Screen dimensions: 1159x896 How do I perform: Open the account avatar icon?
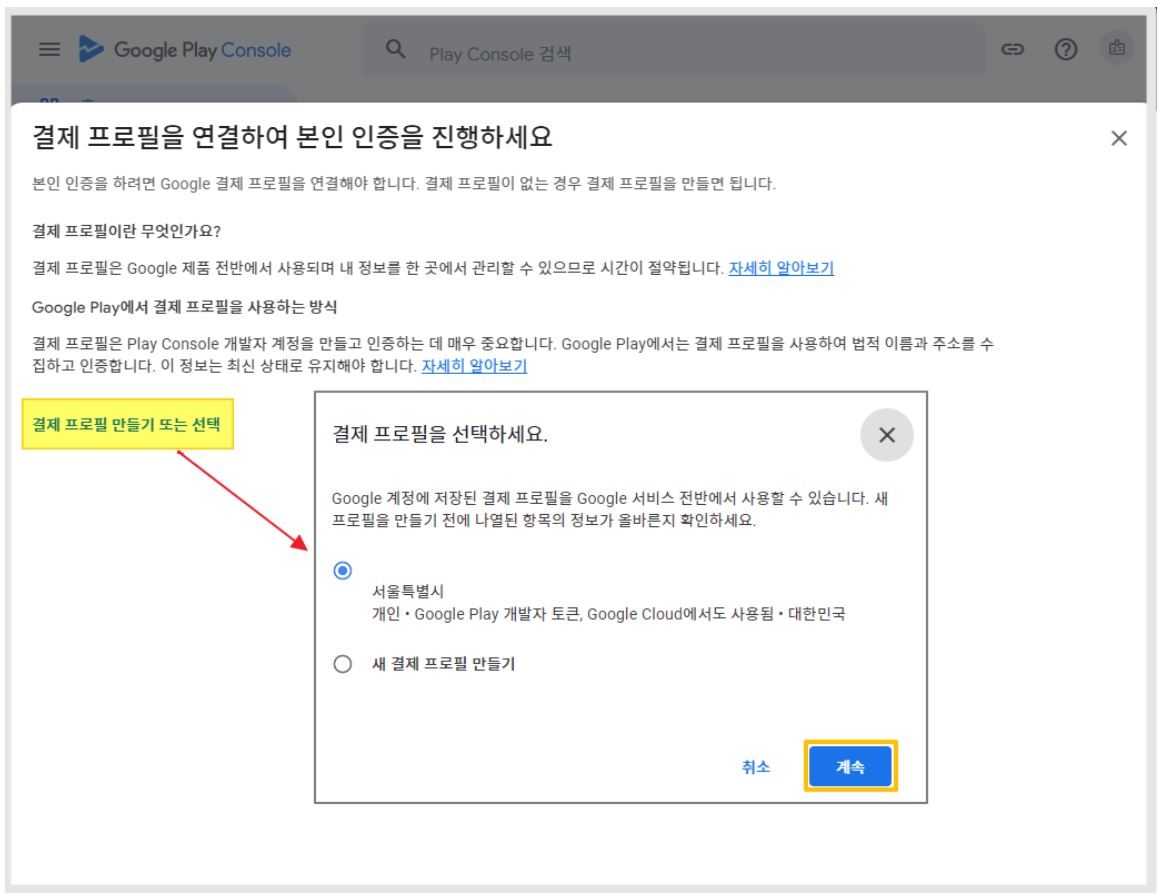point(1116,49)
